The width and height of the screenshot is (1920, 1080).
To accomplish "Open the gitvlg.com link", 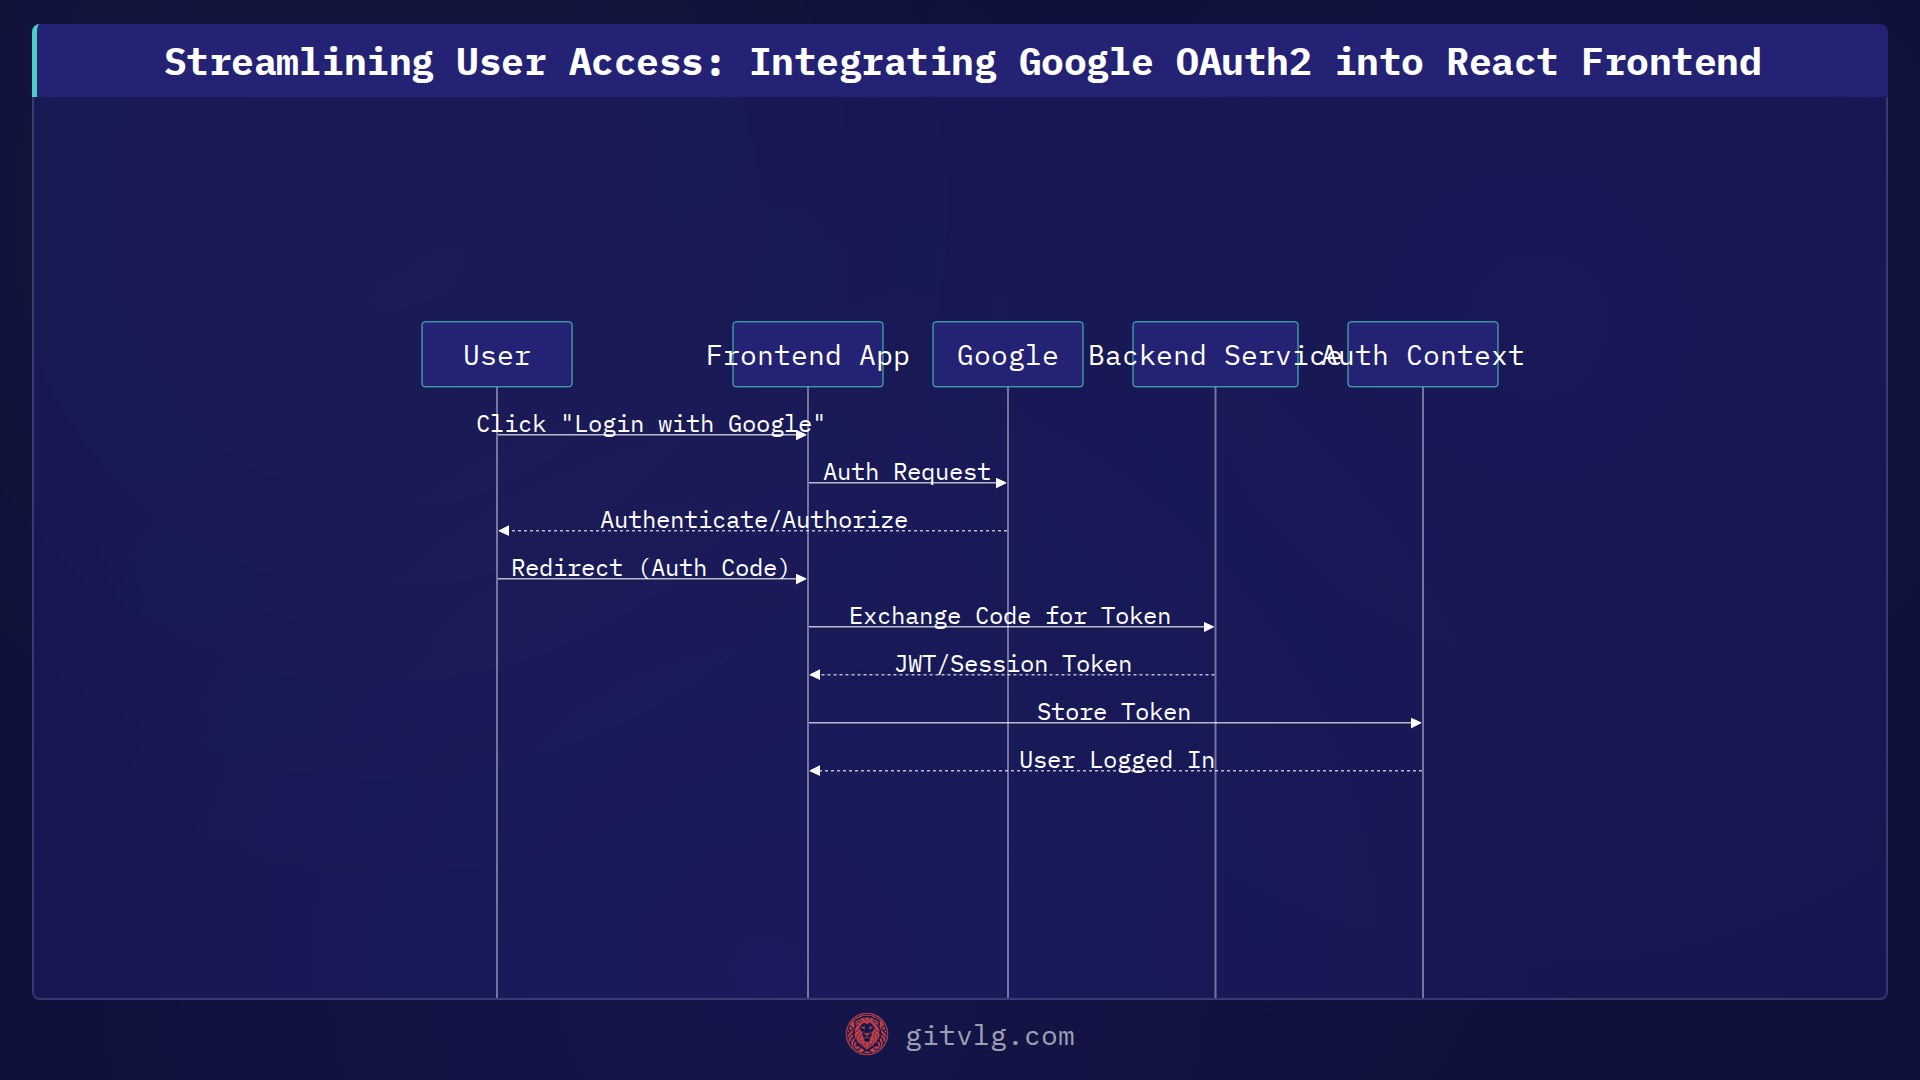I will click(990, 1036).
